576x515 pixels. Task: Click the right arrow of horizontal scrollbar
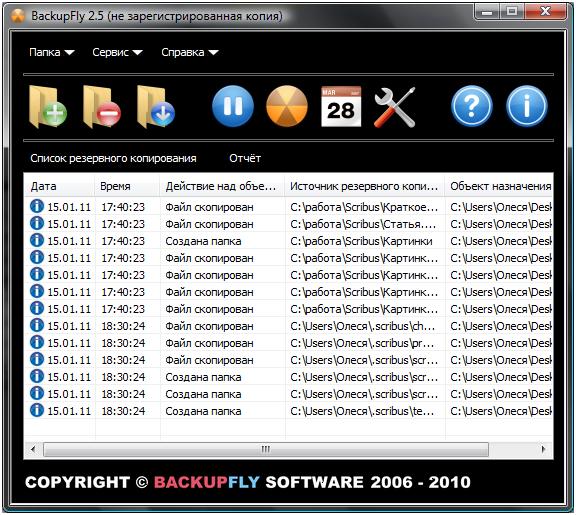tap(544, 449)
